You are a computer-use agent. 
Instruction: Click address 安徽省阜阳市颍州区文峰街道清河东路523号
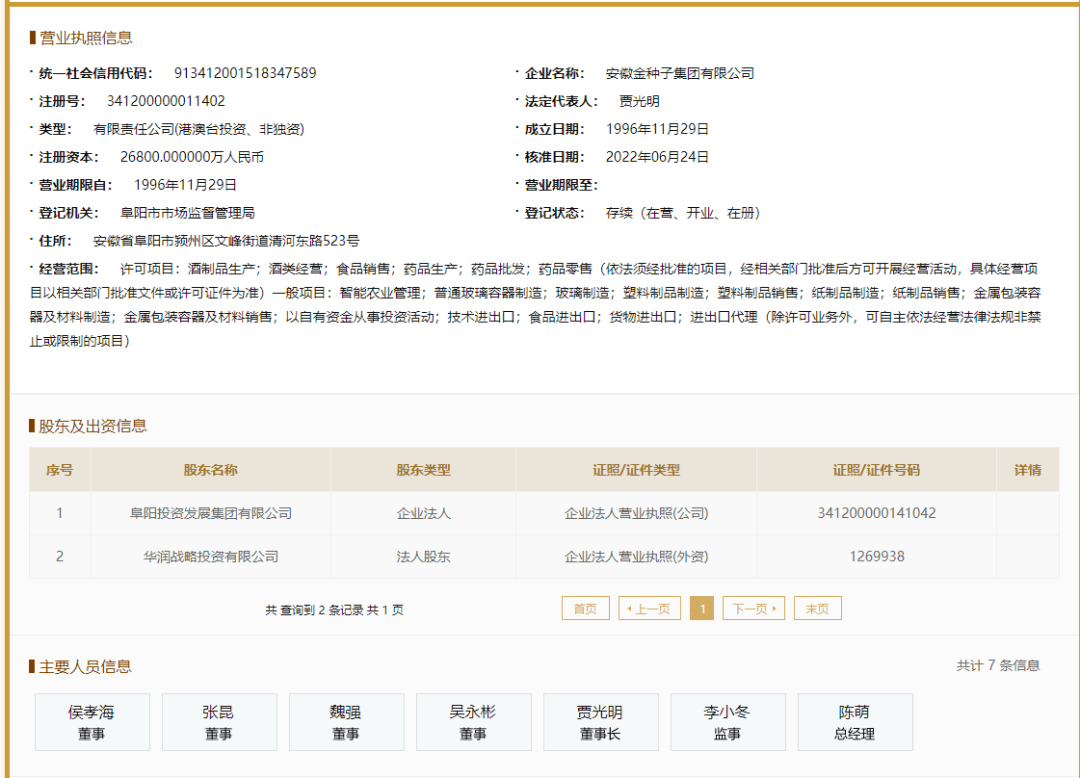tap(226, 241)
